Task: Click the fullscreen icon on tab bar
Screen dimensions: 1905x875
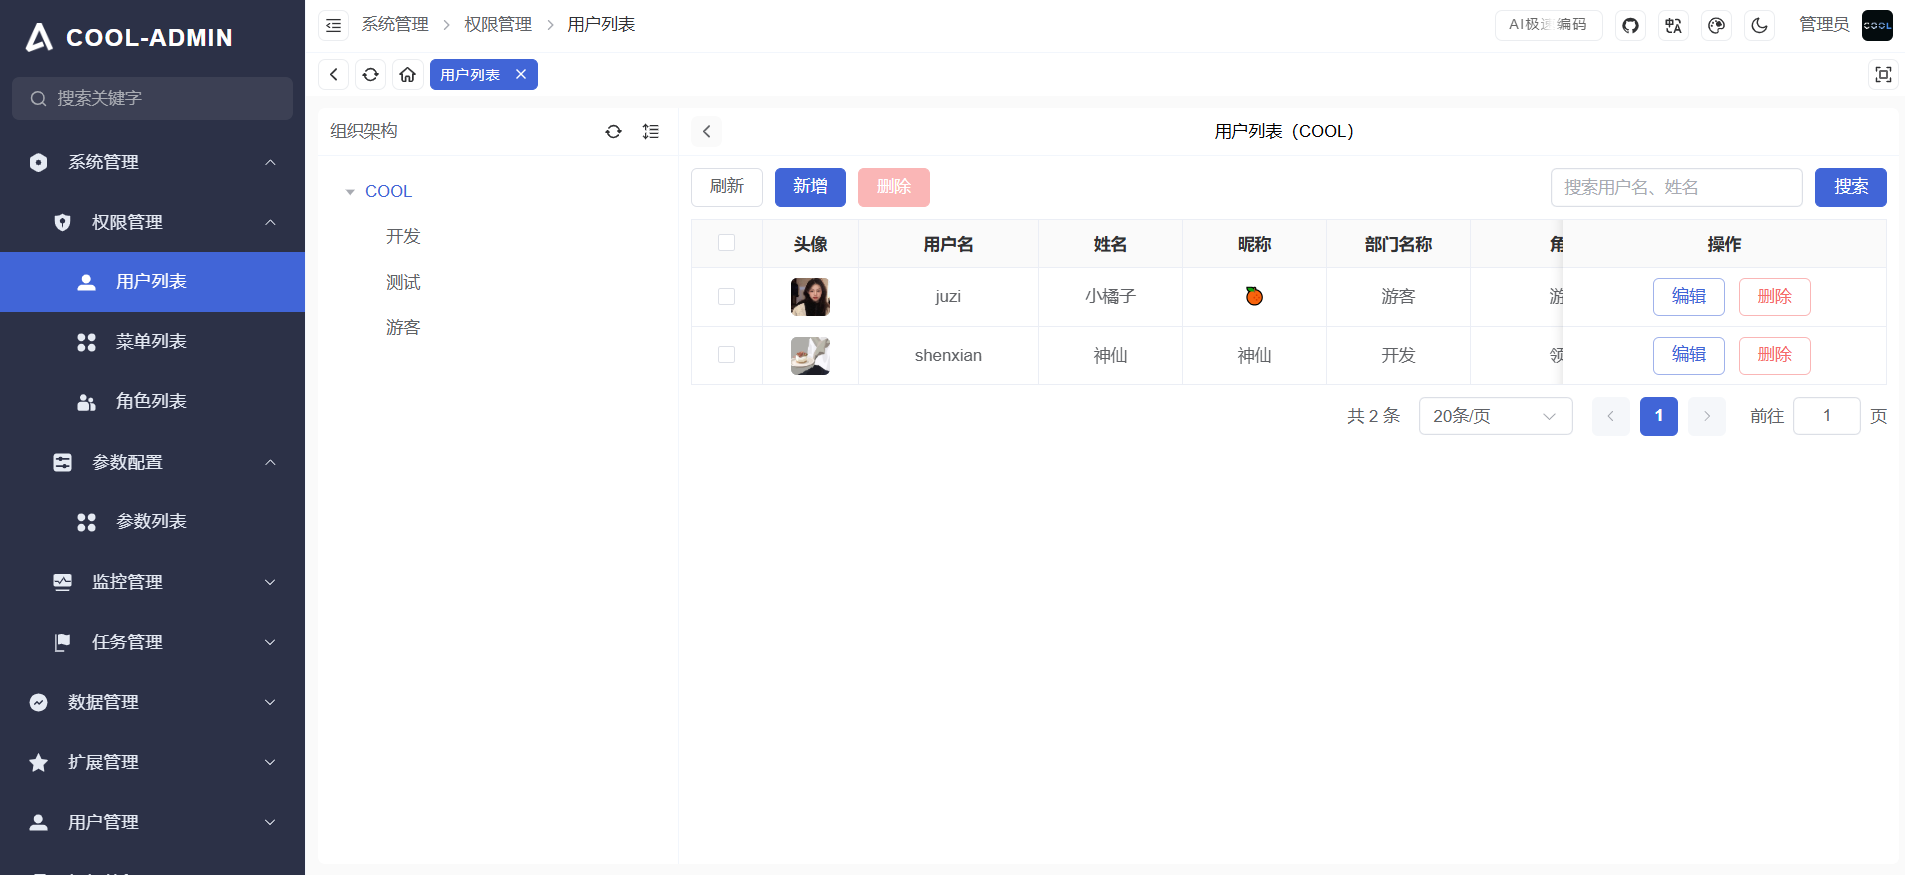Action: tap(1883, 75)
